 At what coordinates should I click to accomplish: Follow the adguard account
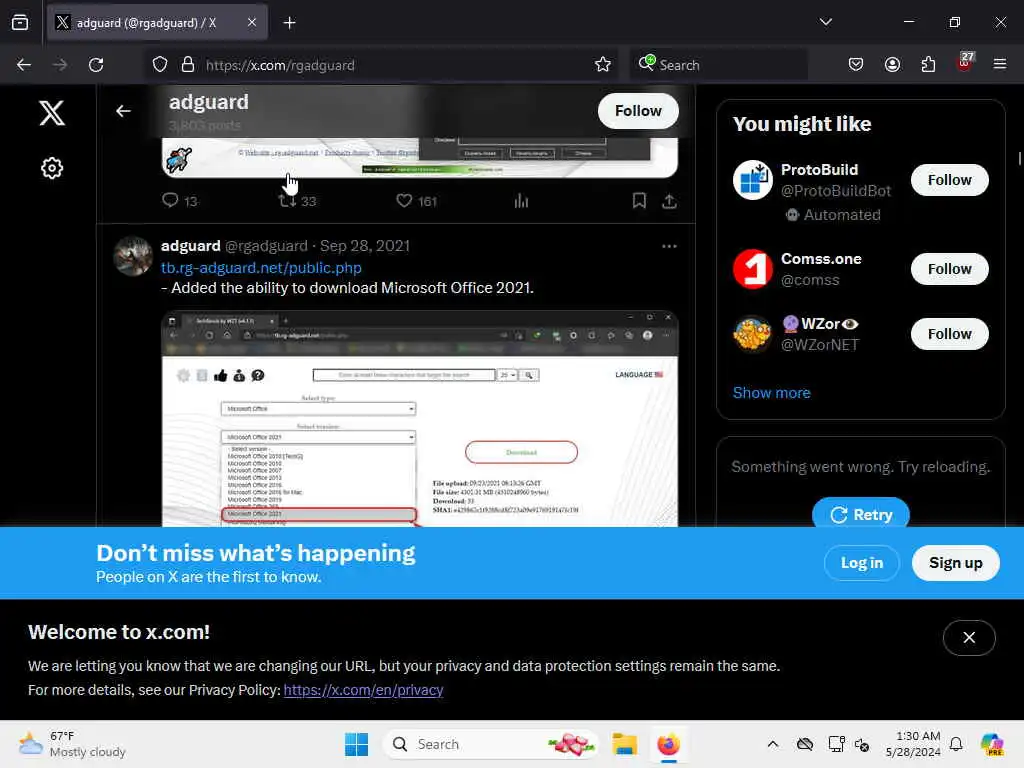(638, 111)
